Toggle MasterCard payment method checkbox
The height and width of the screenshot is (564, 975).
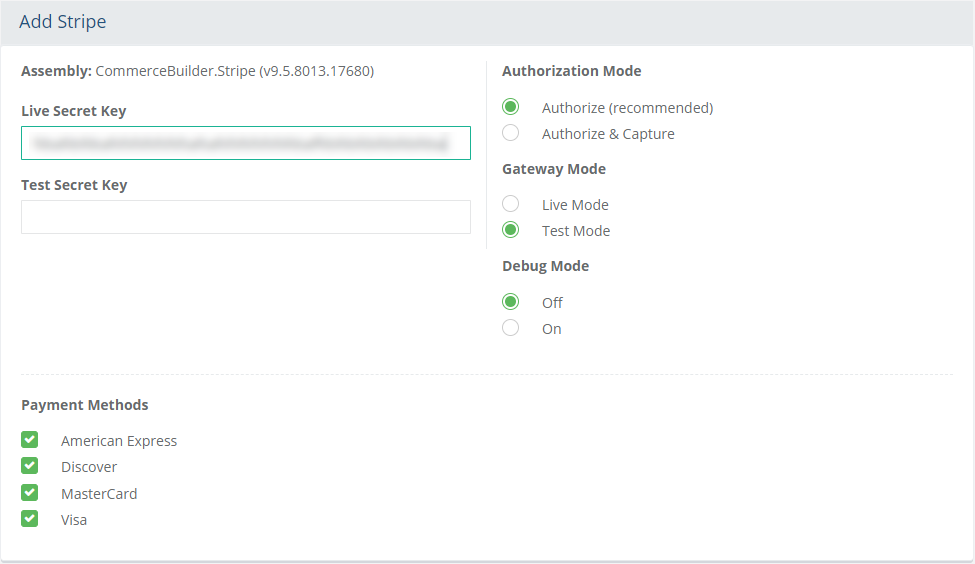[29, 492]
